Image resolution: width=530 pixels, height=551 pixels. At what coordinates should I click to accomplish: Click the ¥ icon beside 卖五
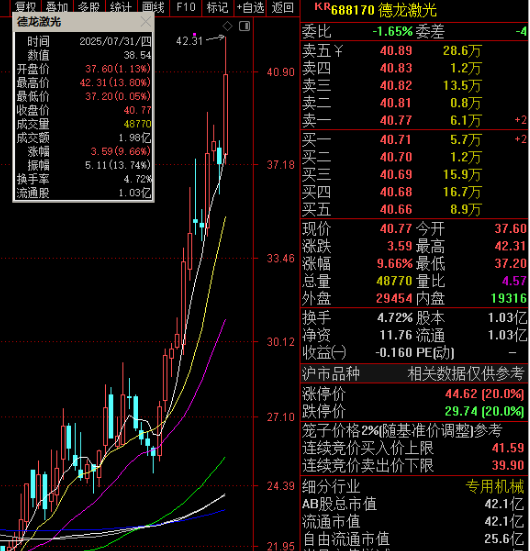tap(338, 51)
